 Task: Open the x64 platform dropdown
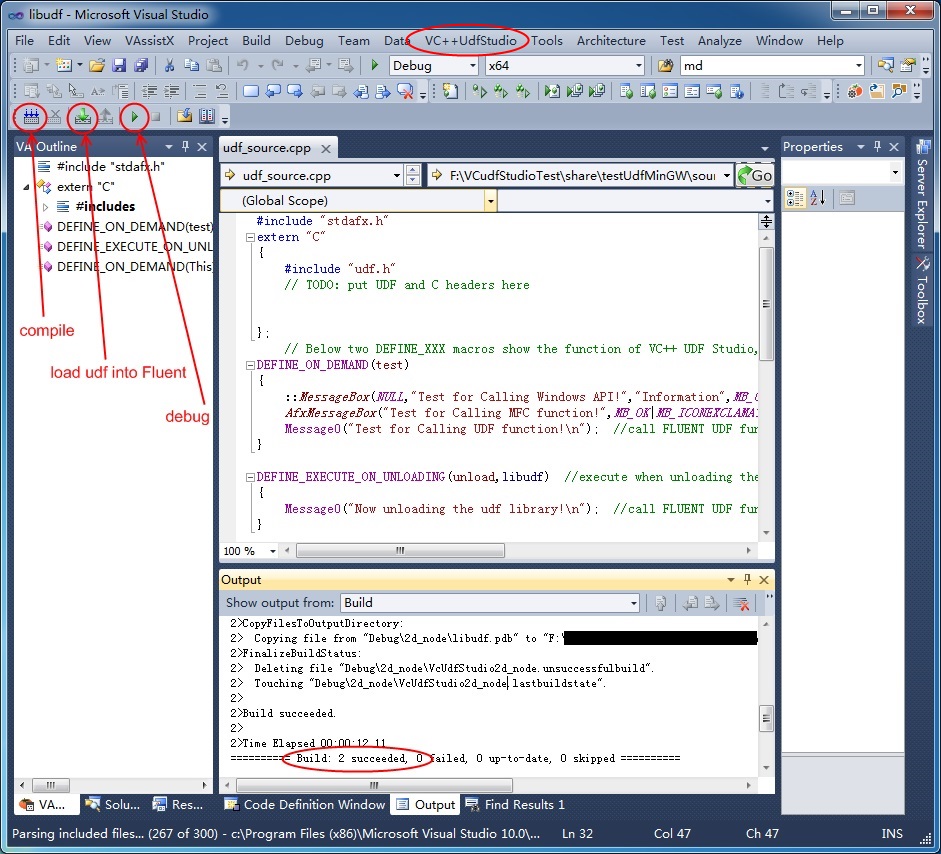coord(638,66)
